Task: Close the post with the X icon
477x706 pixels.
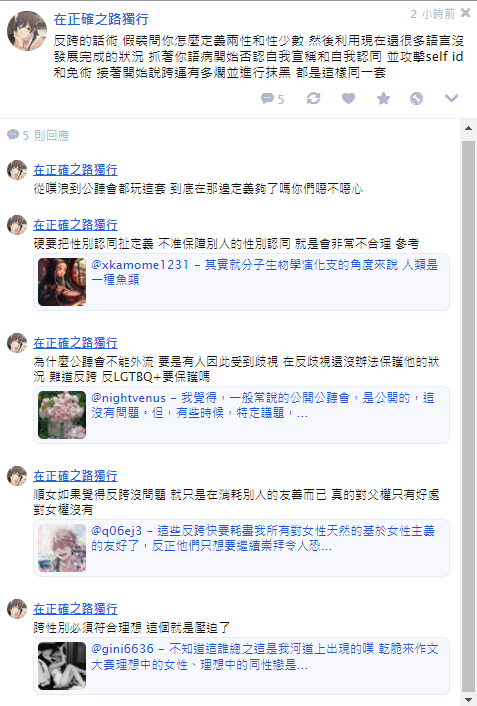Action: pyautogui.click(x=465, y=13)
